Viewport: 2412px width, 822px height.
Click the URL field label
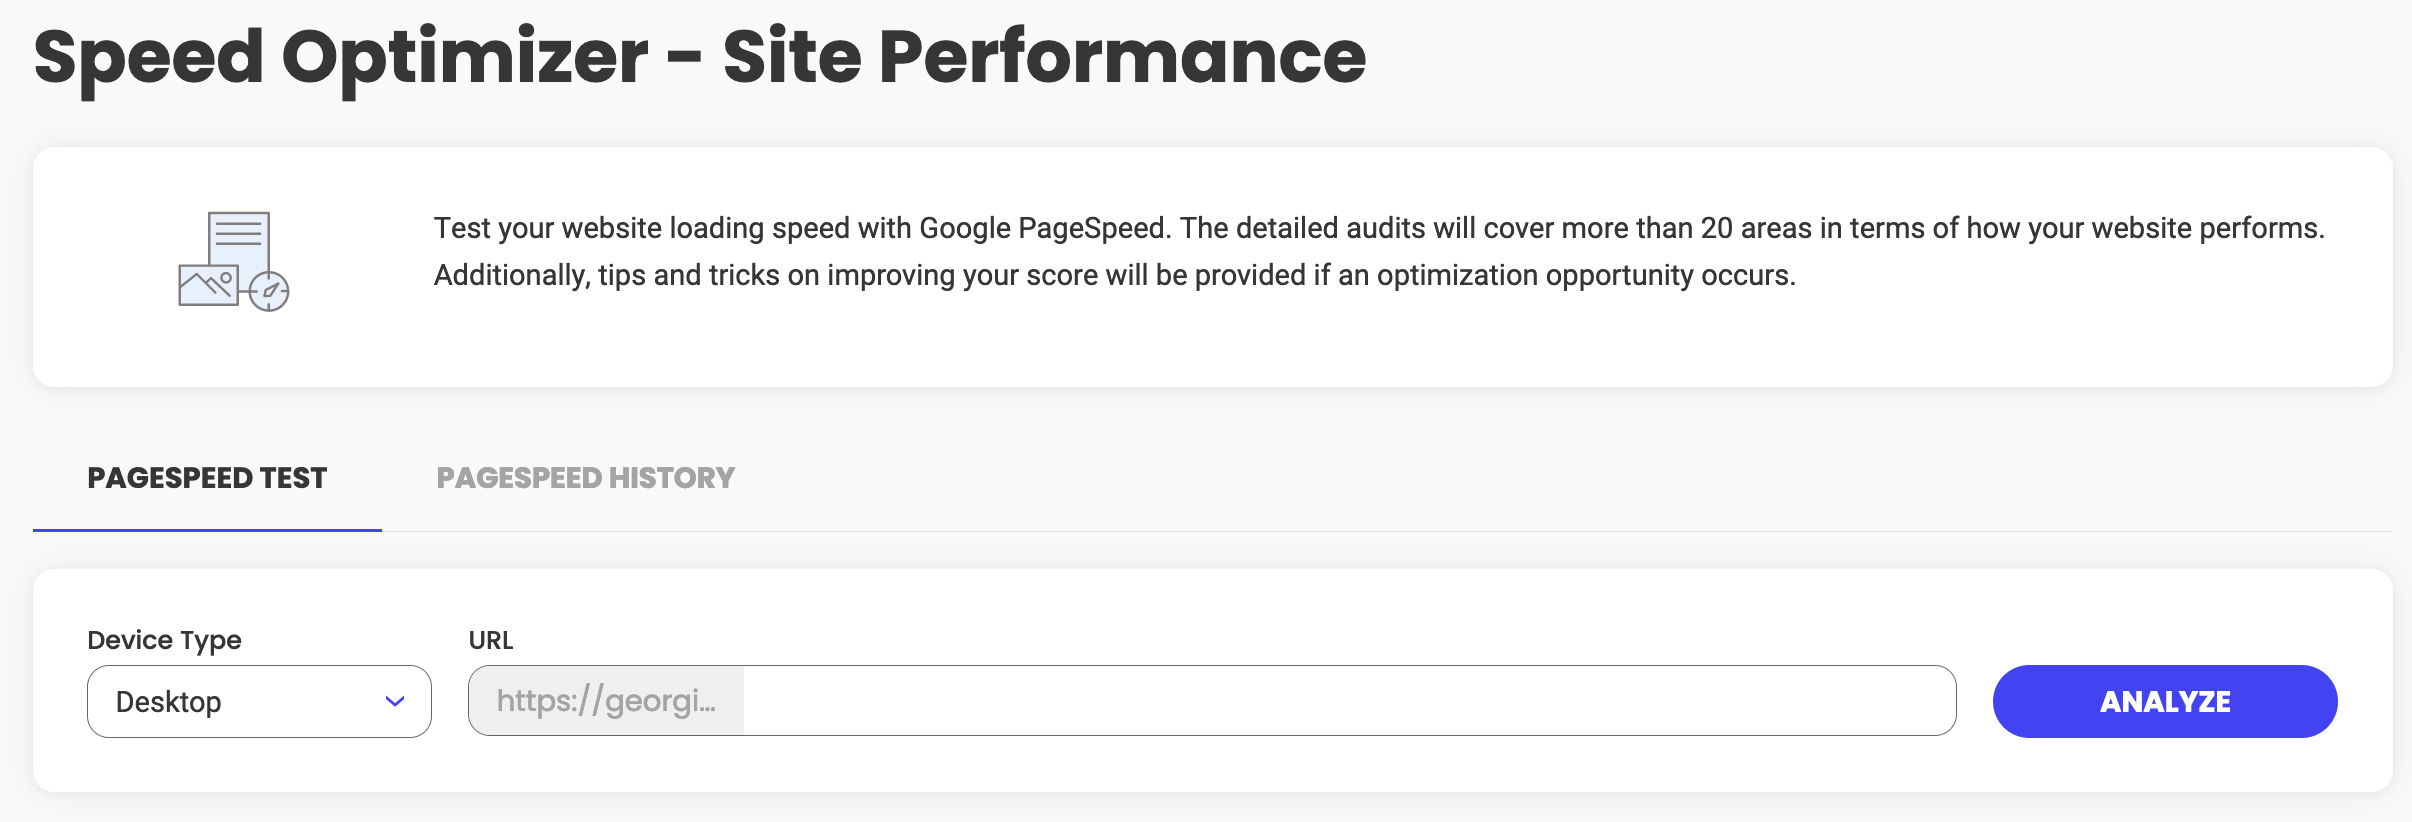[491, 640]
